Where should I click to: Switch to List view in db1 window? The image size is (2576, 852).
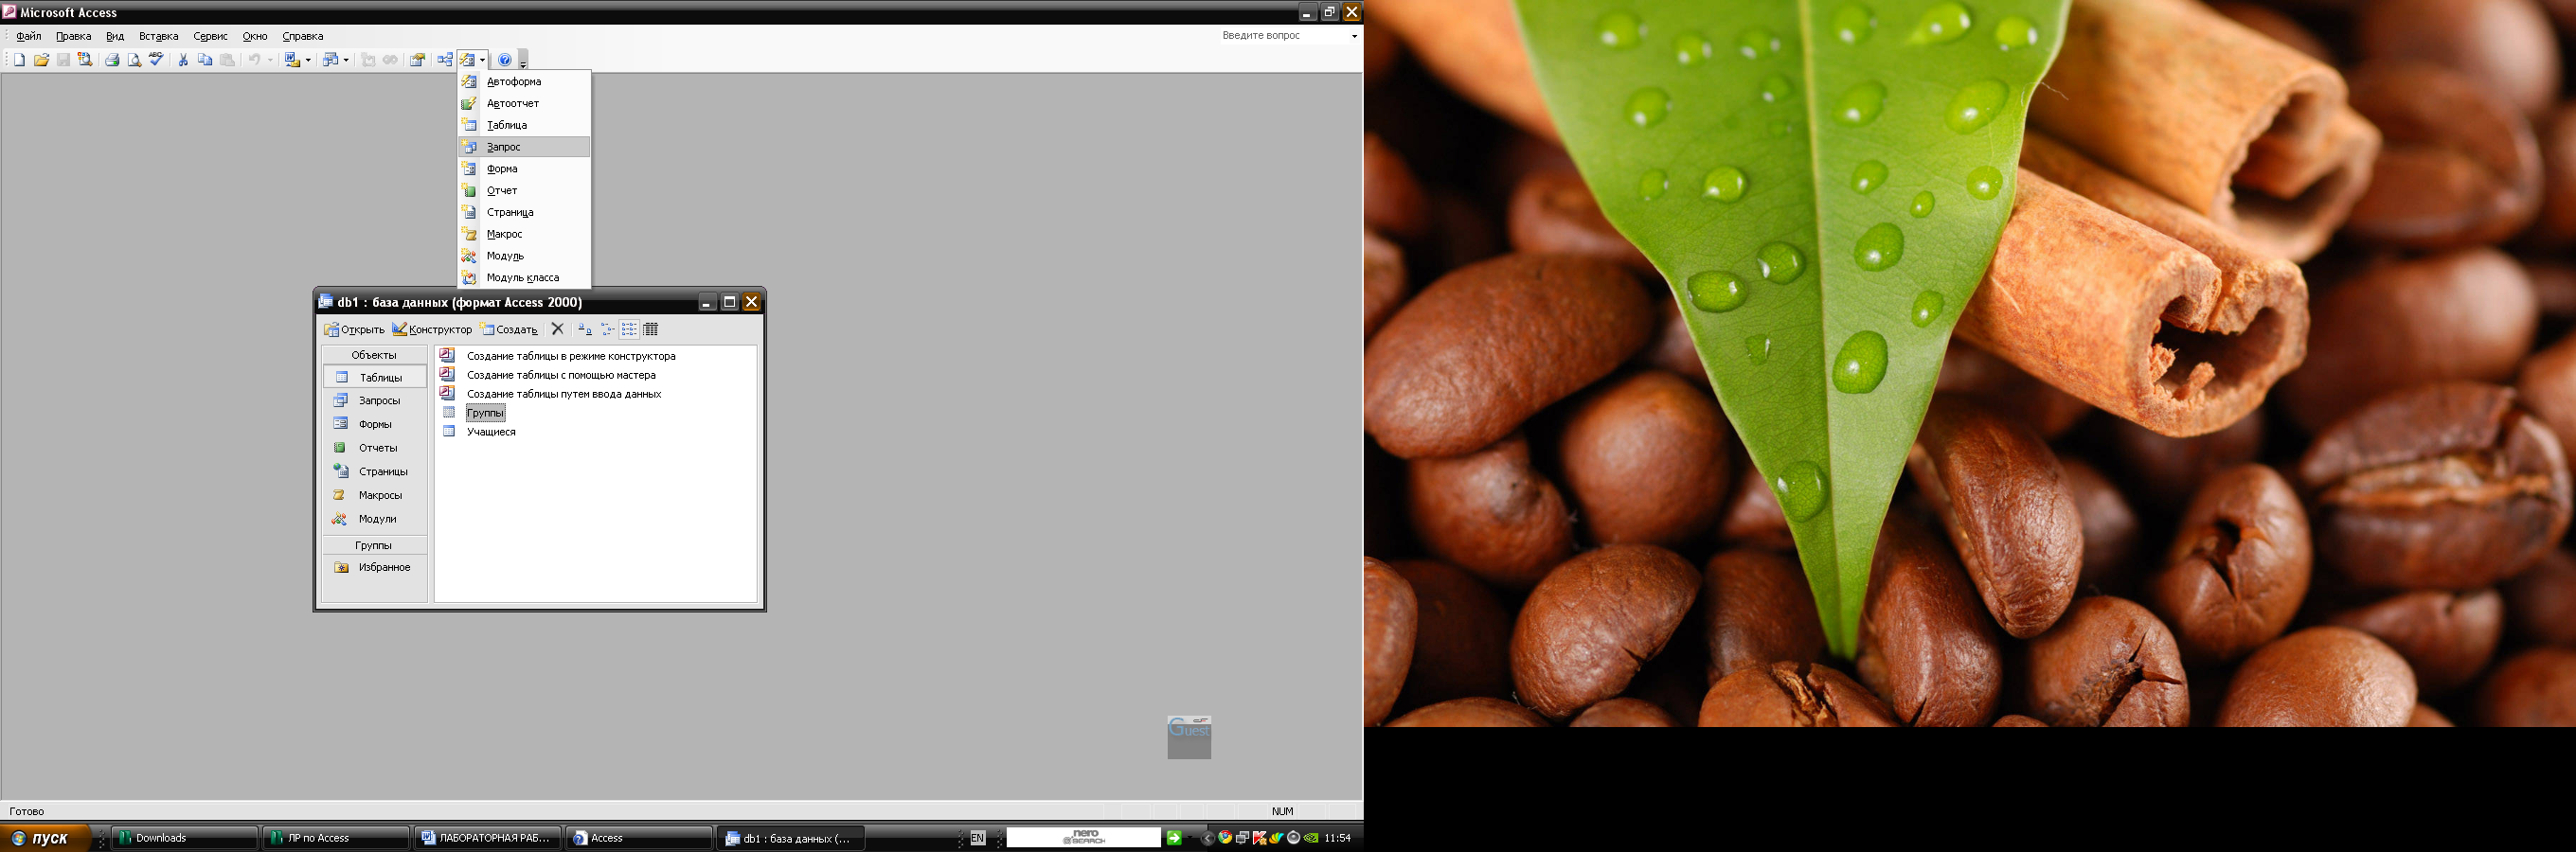click(629, 329)
